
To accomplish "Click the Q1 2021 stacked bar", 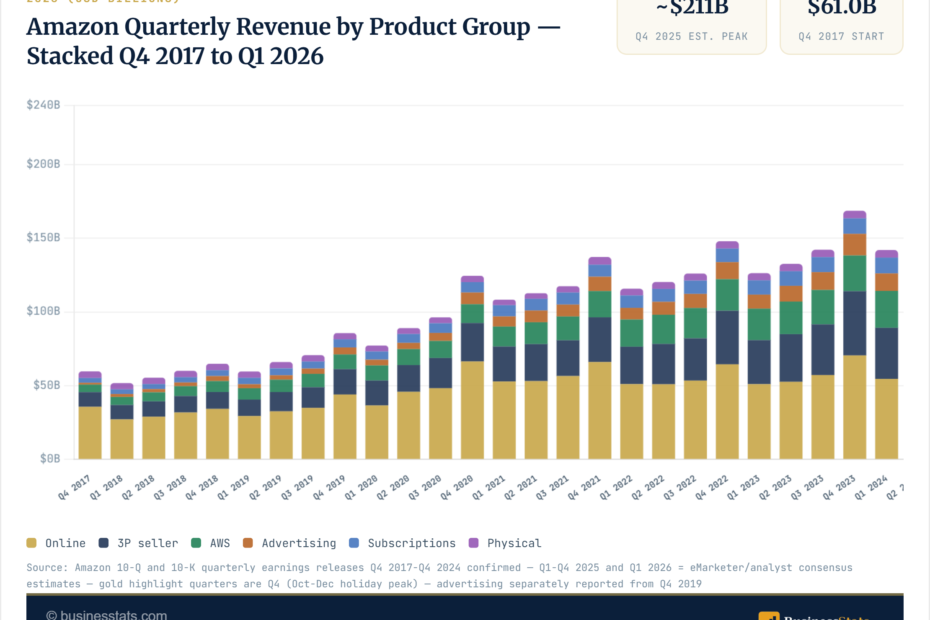I will tap(505, 379).
